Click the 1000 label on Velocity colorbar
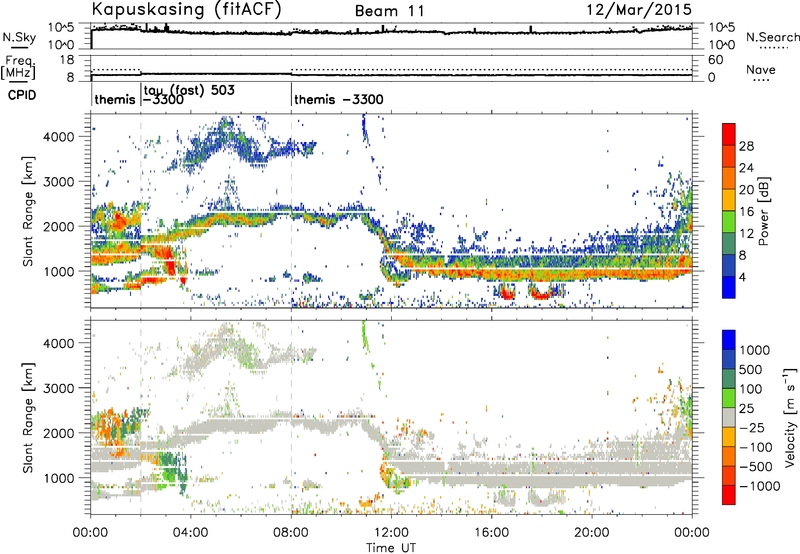800x554 pixels. coord(754,350)
